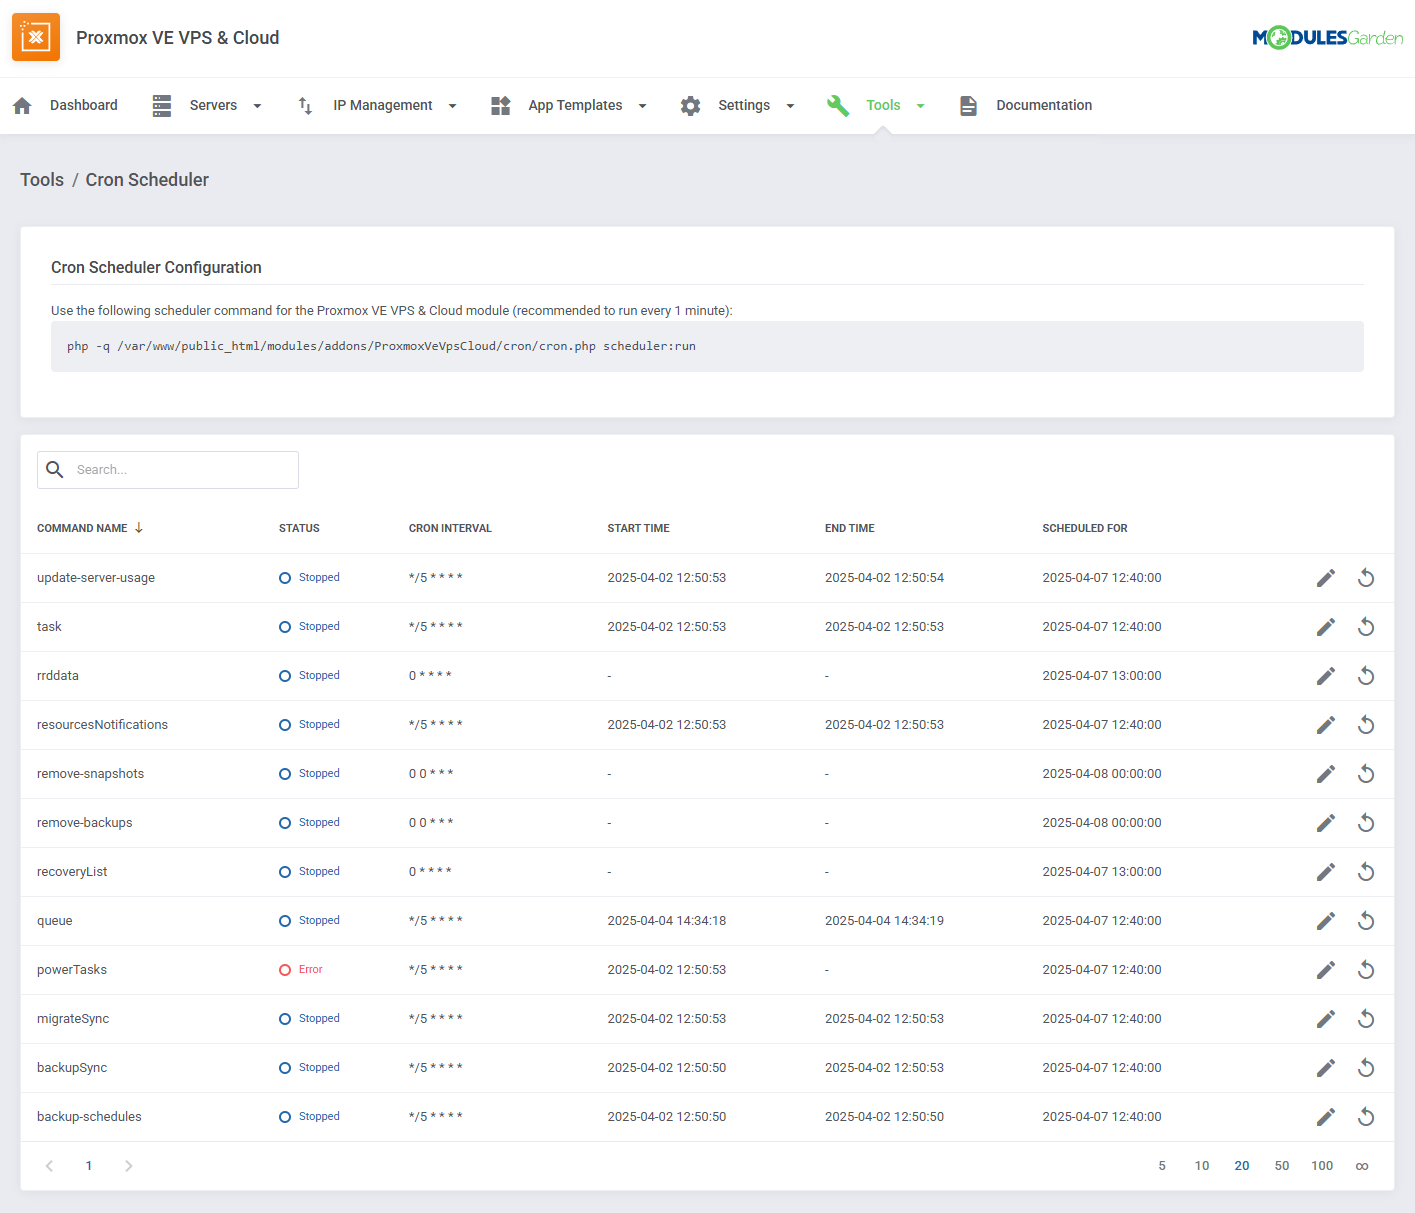The height and width of the screenshot is (1213, 1415).
Task: Click the Settings gear icon
Action: pyautogui.click(x=691, y=105)
